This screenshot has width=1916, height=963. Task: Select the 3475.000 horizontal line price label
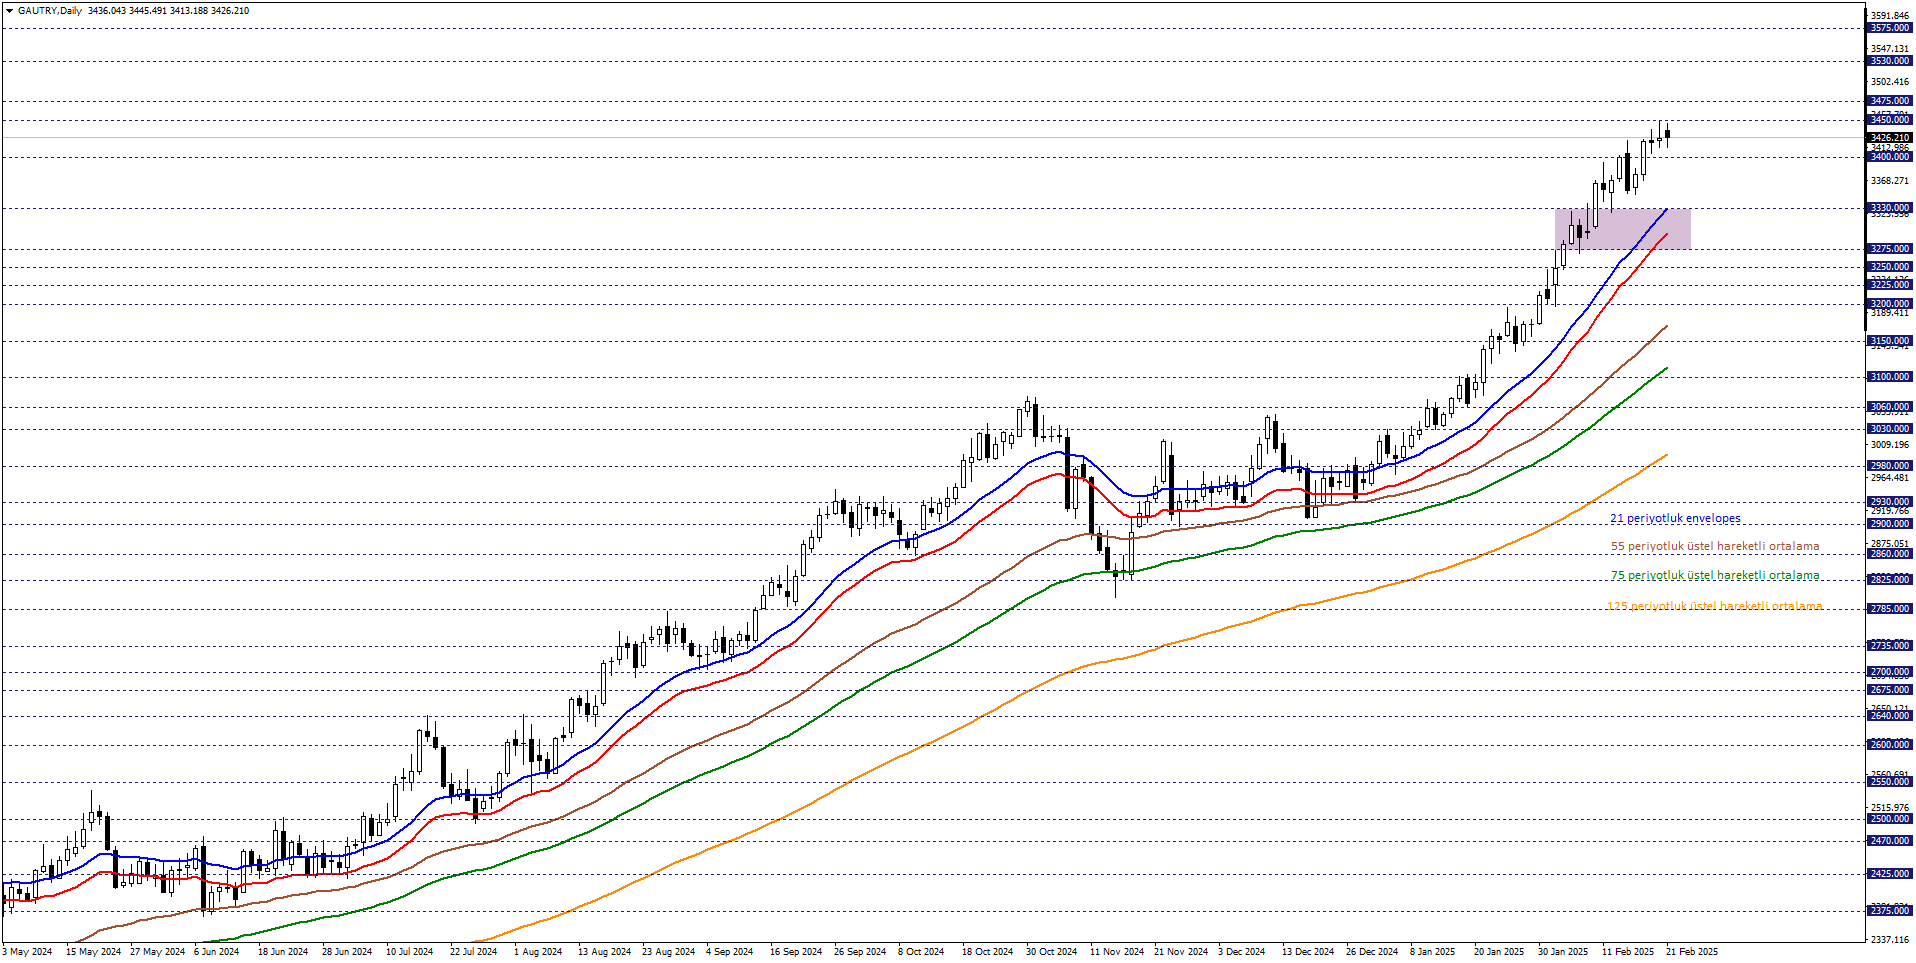(x=1890, y=101)
